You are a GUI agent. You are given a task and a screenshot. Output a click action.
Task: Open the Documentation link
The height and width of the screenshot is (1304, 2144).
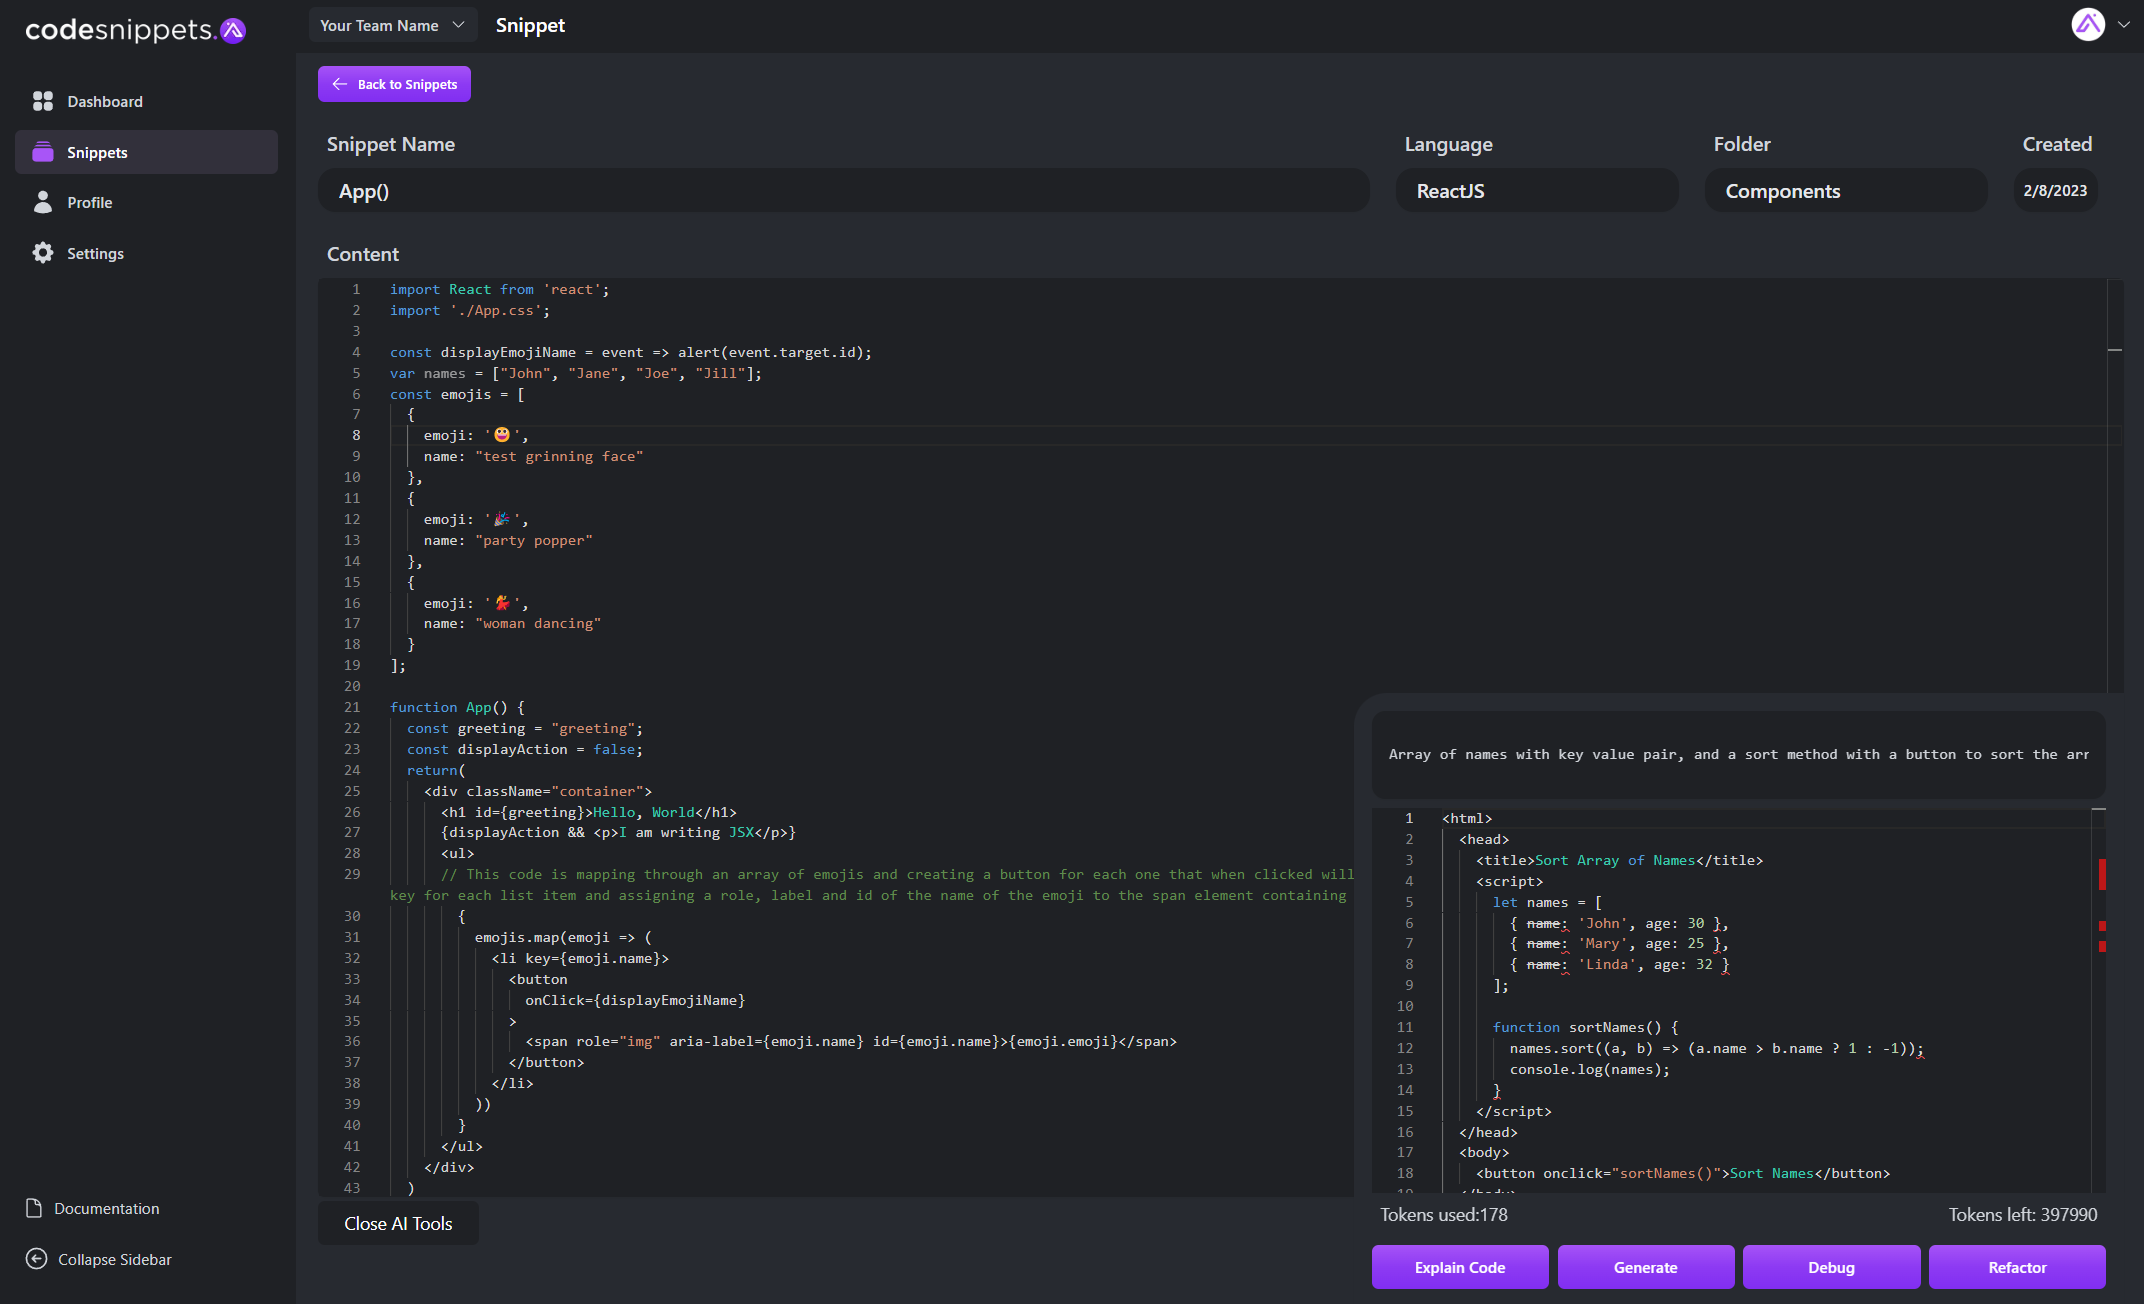pos(93,1208)
